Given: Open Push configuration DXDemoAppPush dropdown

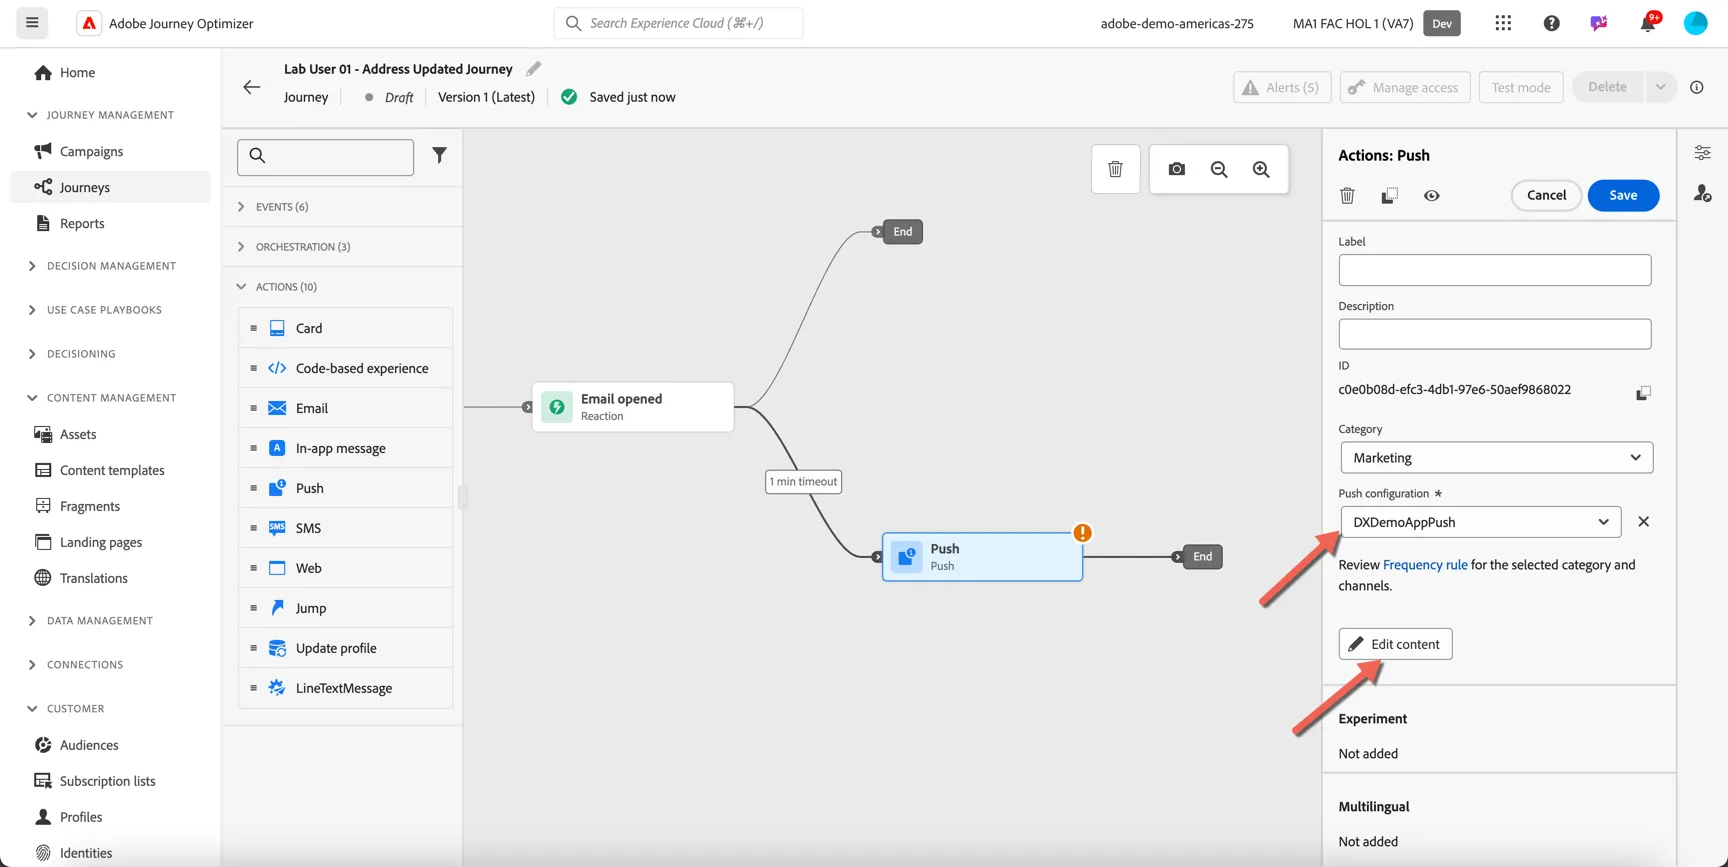Looking at the screenshot, I should click(x=1480, y=522).
